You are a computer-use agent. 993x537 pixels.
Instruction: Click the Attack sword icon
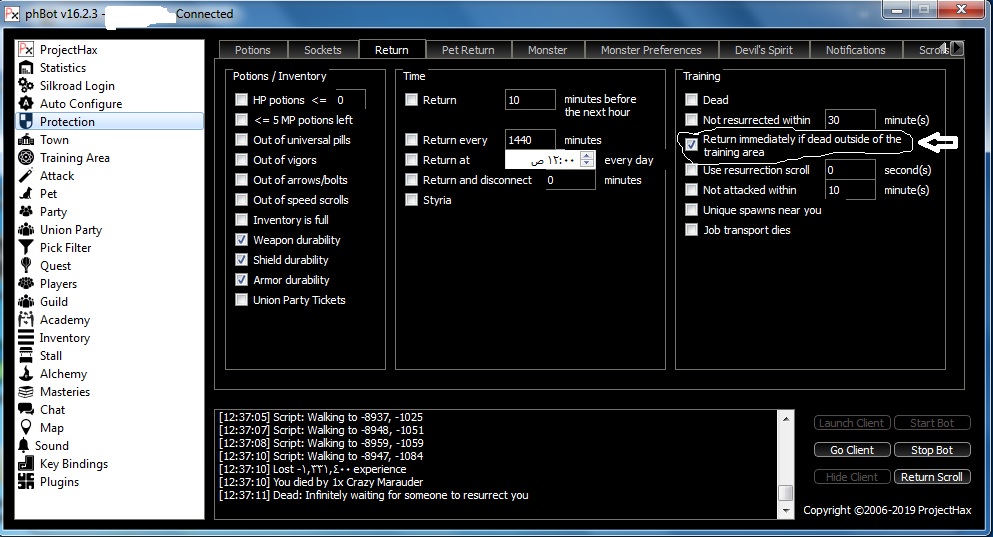point(26,176)
